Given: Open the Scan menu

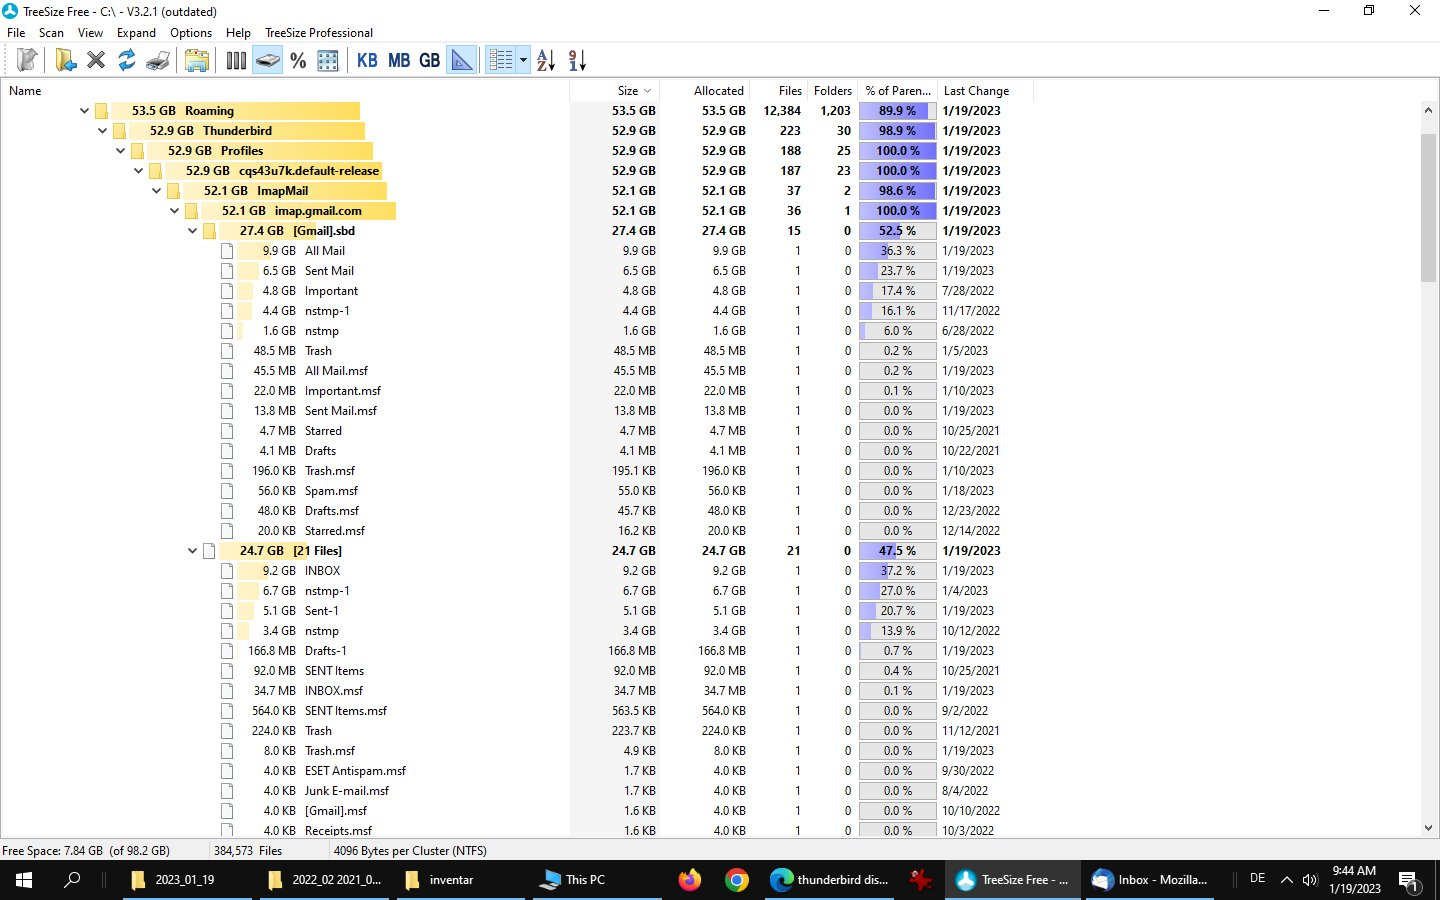Looking at the screenshot, I should point(51,33).
